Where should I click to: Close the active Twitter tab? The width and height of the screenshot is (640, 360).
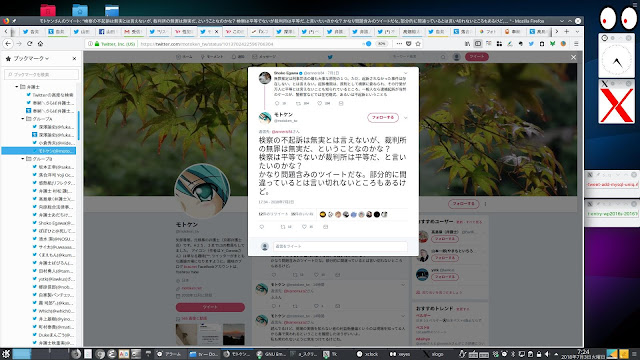coord(216,31)
